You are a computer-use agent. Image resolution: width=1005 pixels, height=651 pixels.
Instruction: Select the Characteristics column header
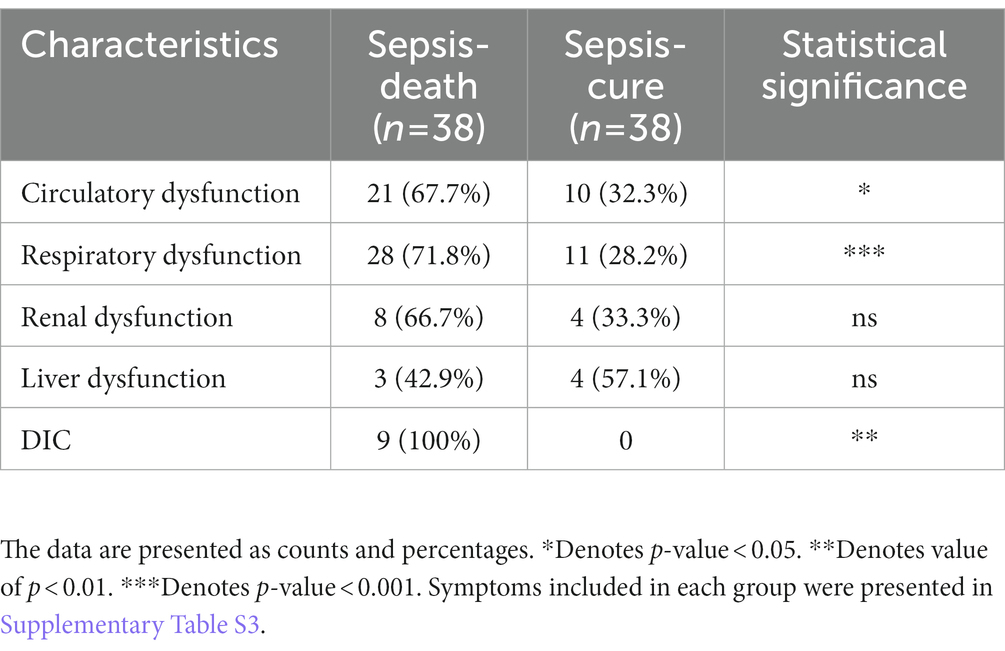[x=149, y=45]
